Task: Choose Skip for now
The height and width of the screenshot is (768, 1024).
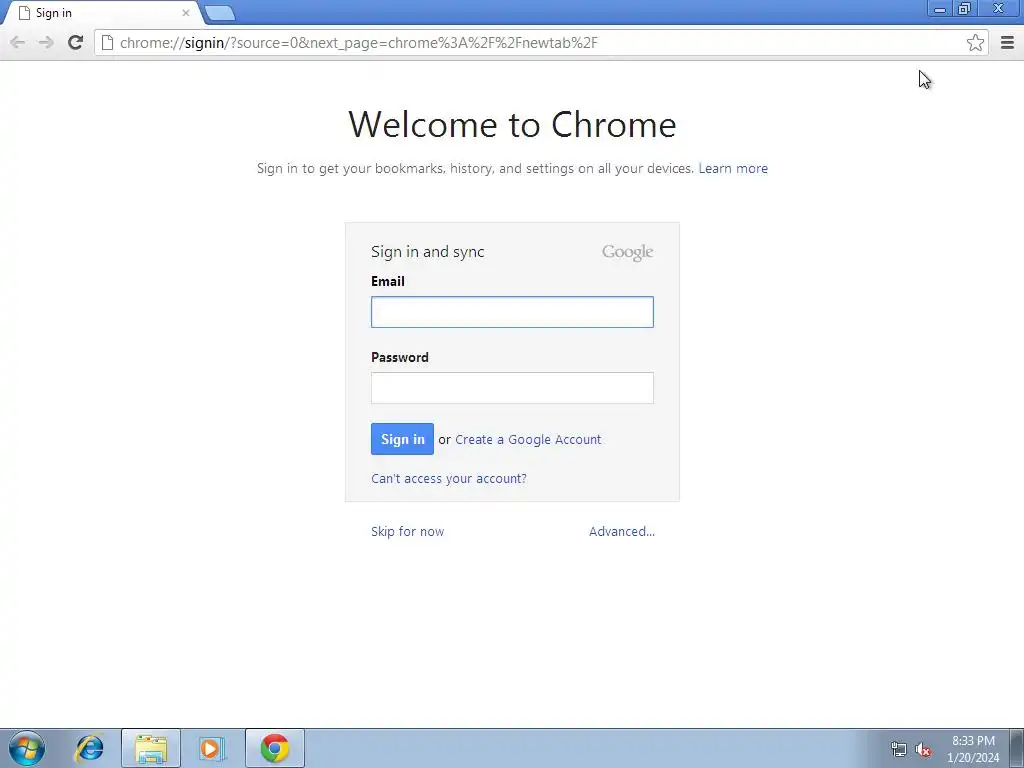Action: (408, 532)
